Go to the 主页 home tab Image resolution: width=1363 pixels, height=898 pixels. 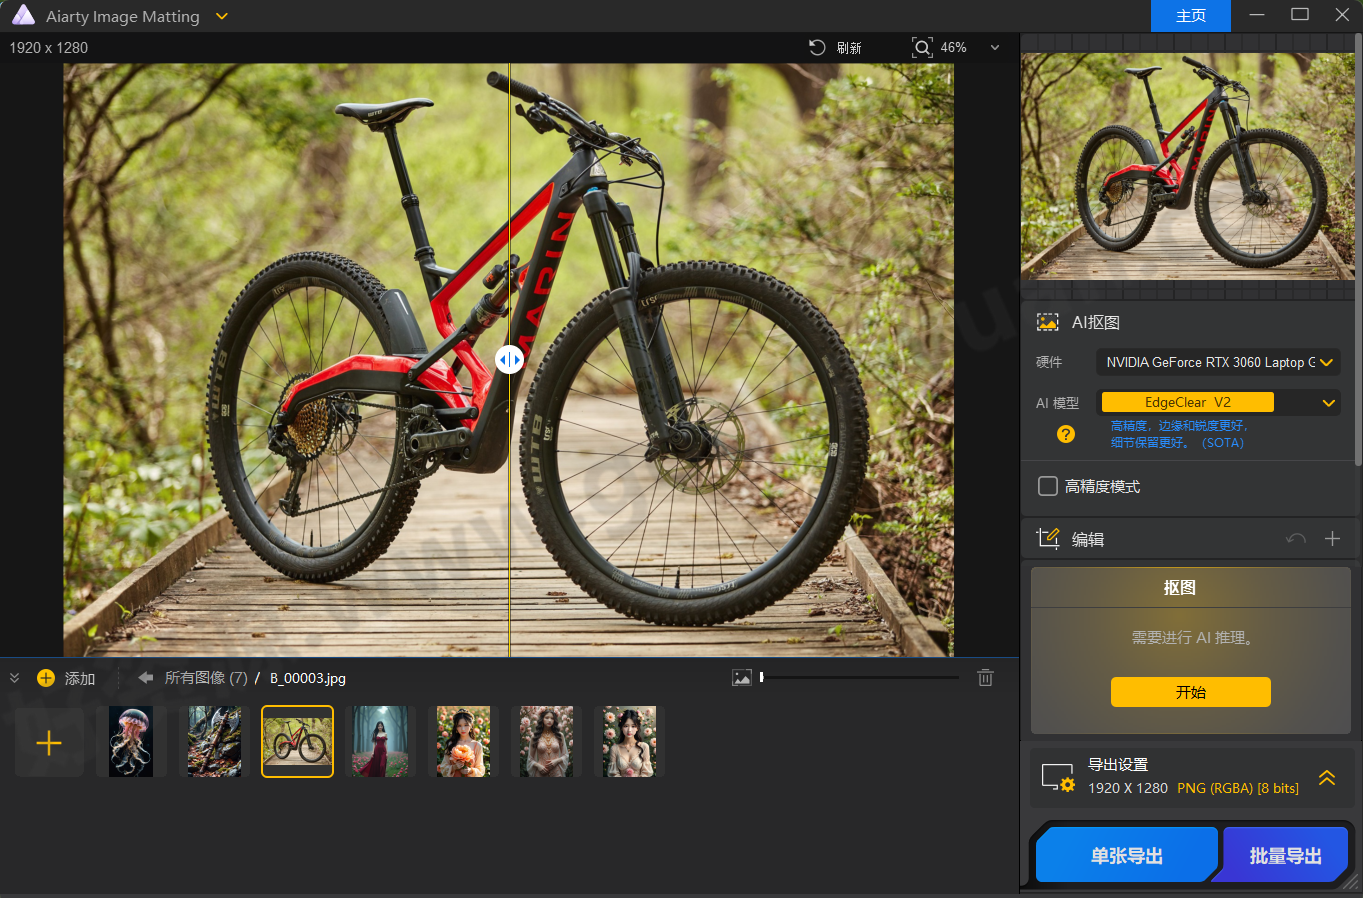click(1190, 16)
